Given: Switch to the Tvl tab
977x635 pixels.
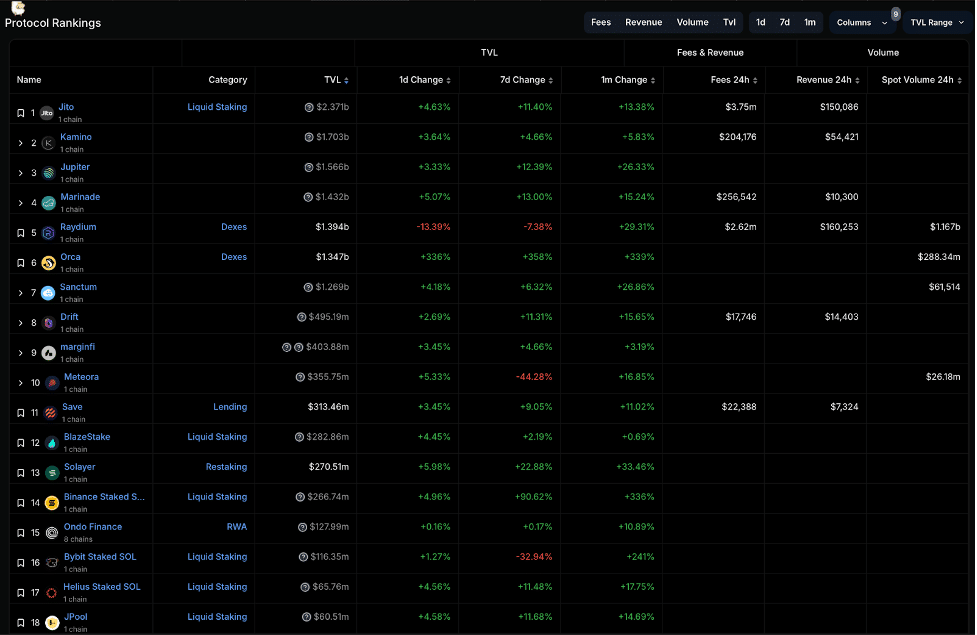Looking at the screenshot, I should coord(729,22).
